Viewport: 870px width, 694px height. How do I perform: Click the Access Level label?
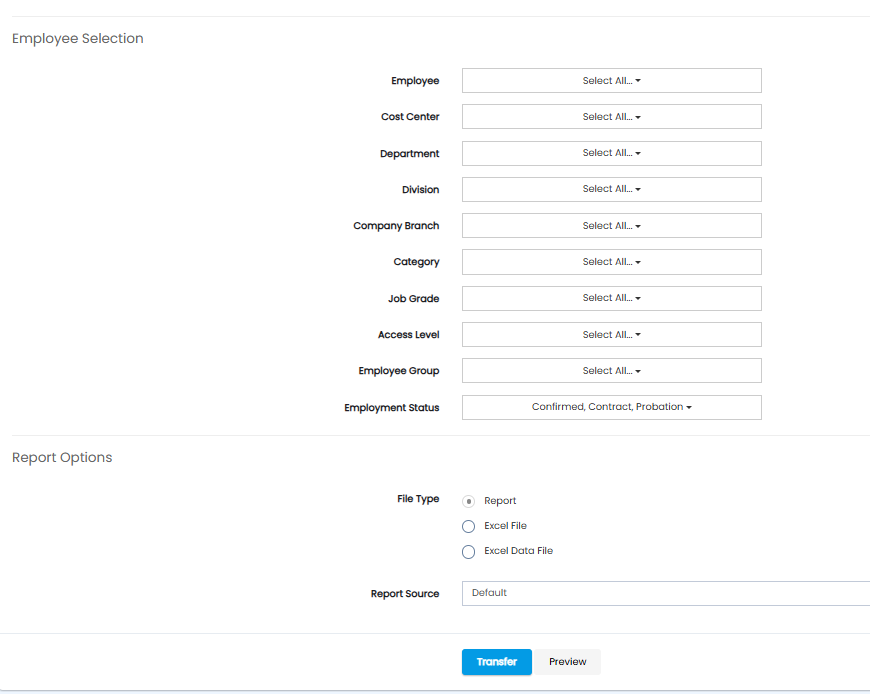point(408,335)
